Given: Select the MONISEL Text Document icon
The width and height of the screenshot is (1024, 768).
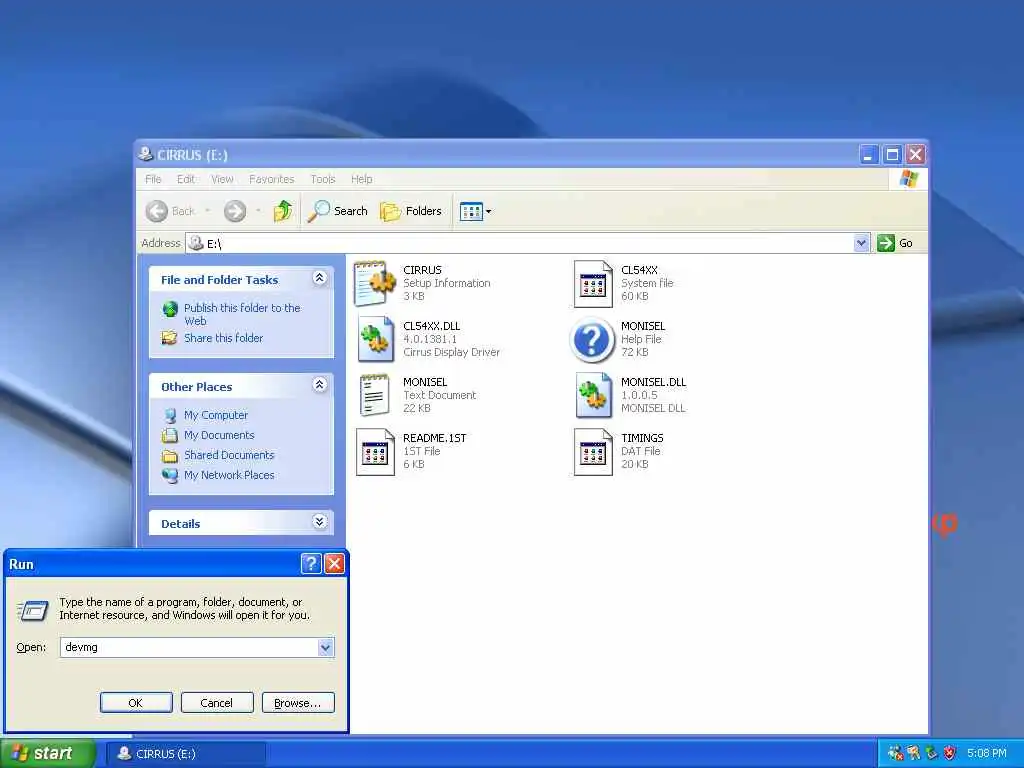Looking at the screenshot, I should [x=375, y=395].
